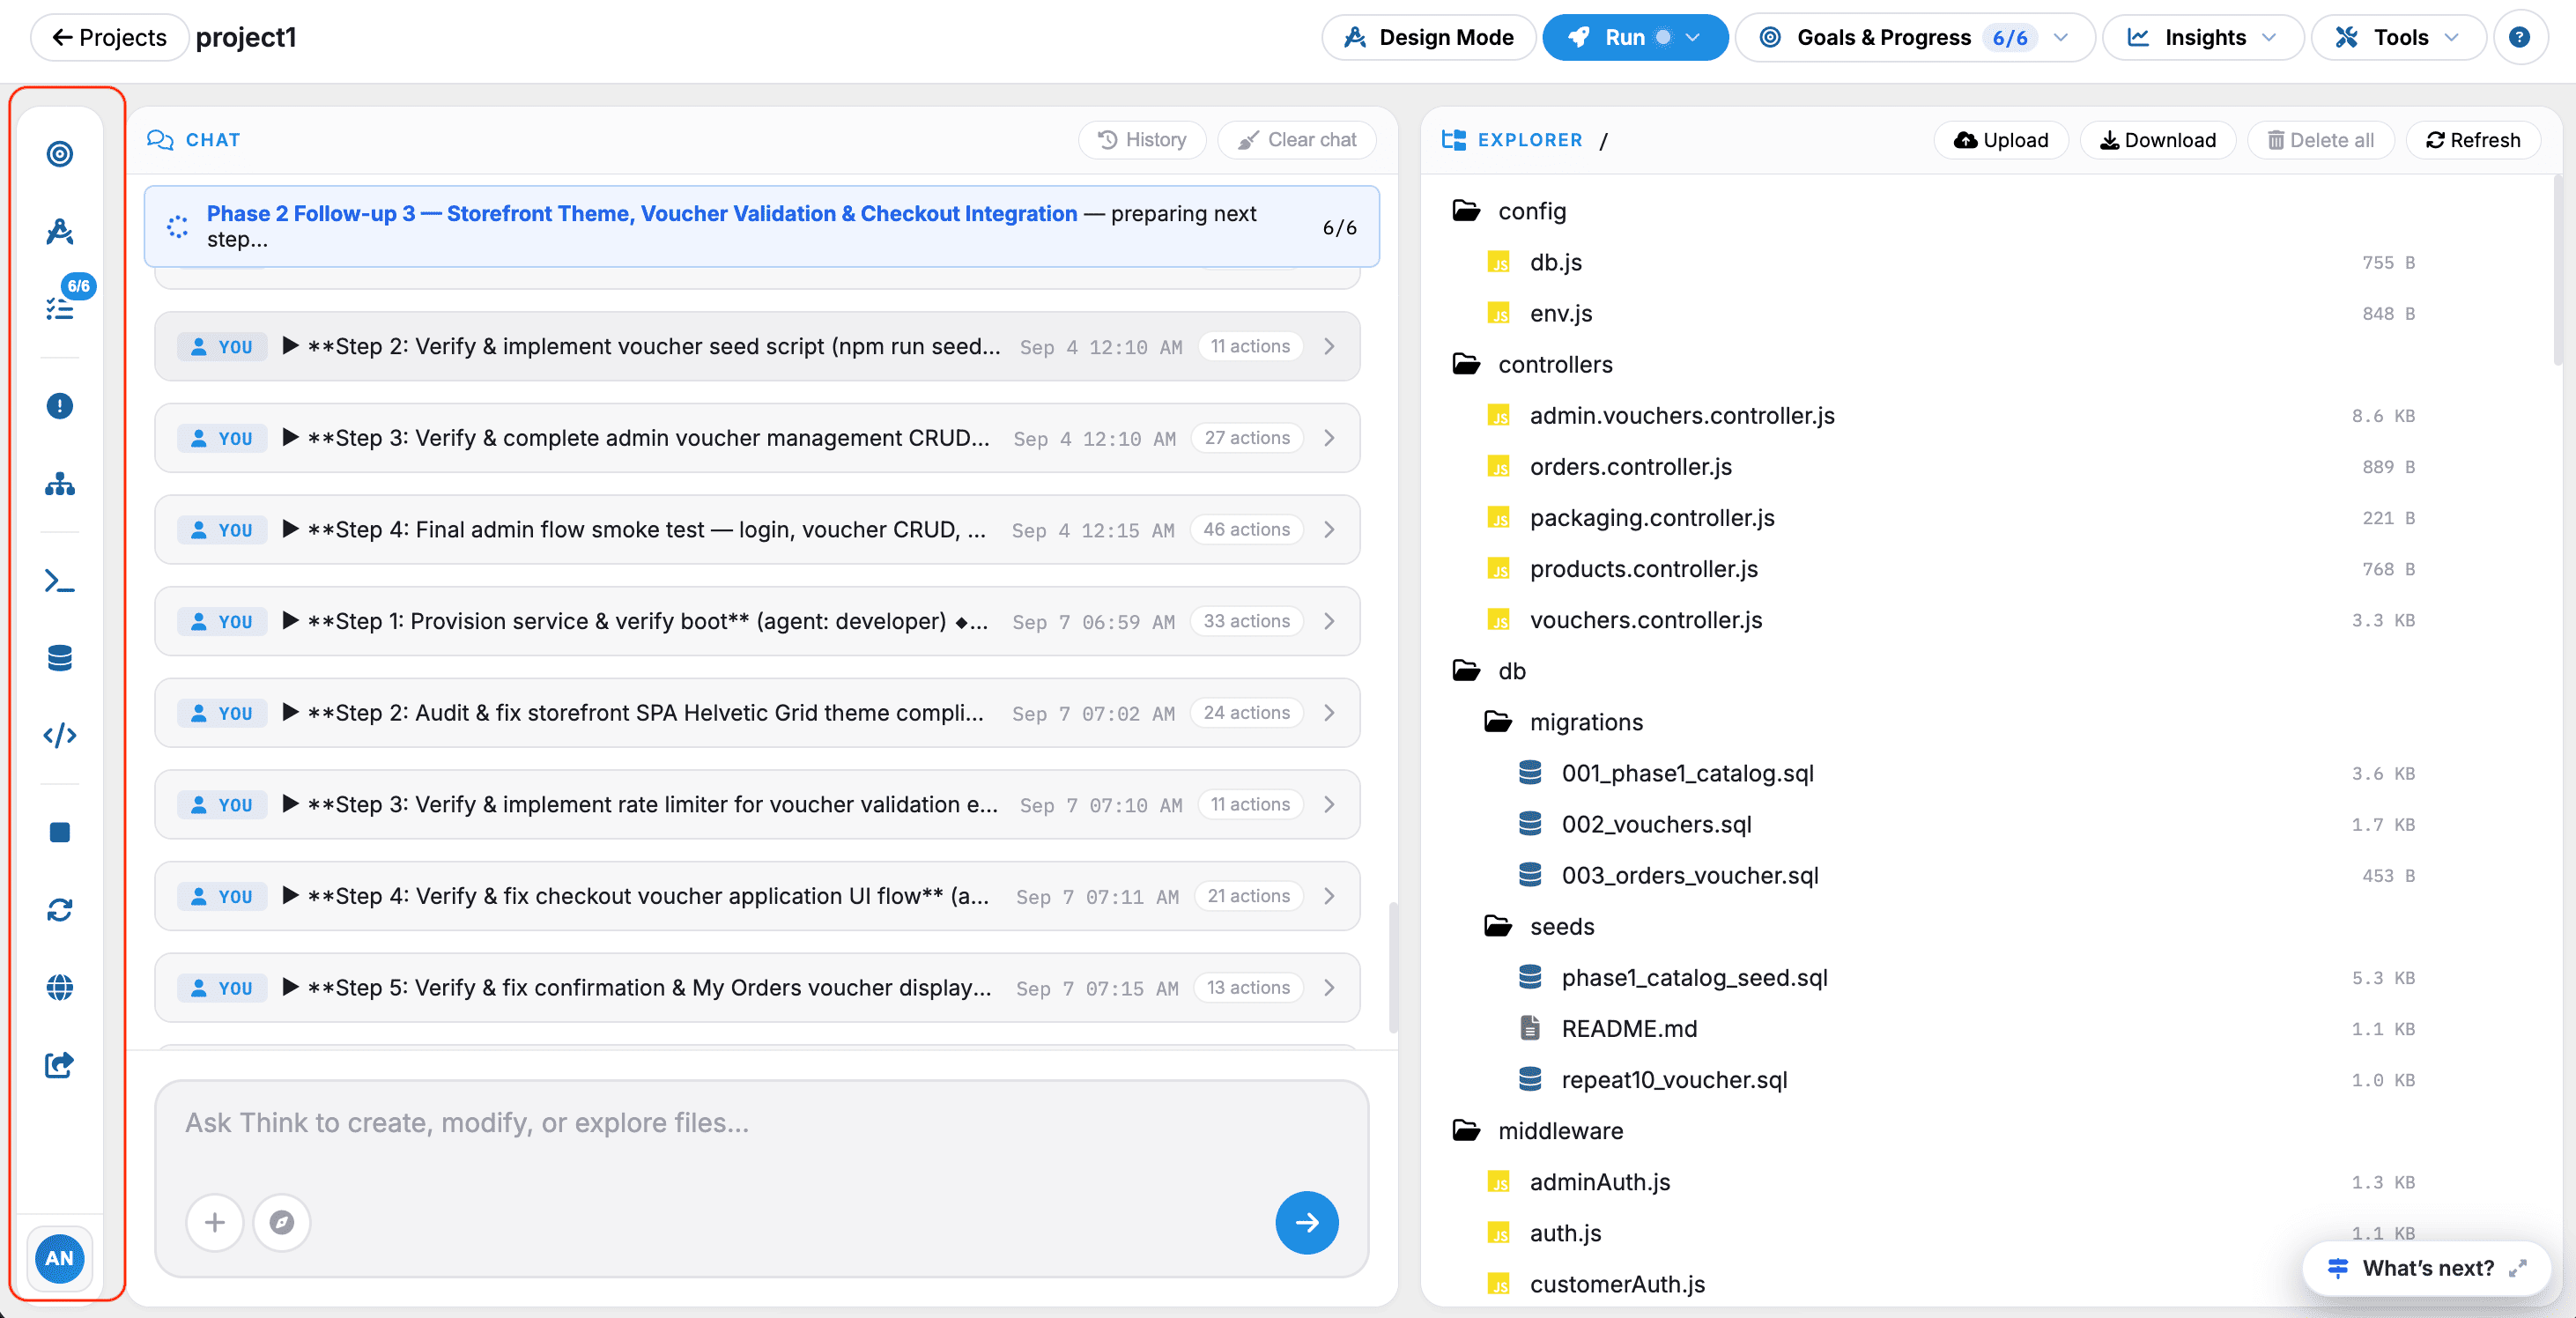Open the terminal icon in sidebar
This screenshot has width=2576, height=1318.
point(60,581)
